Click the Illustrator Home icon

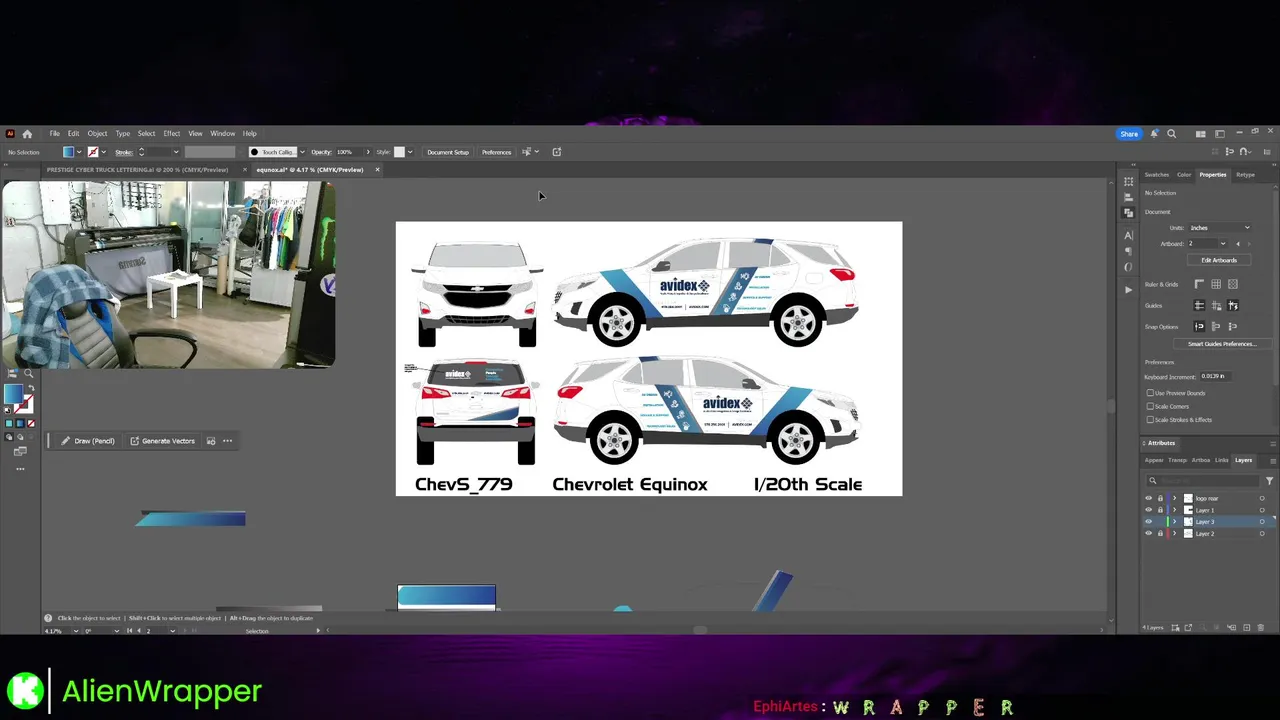27,133
